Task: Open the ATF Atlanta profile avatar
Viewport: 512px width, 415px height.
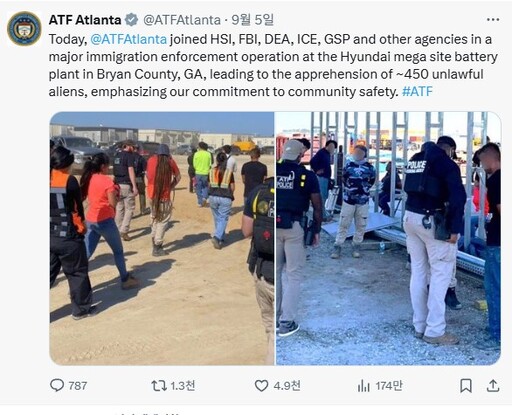Action: (24, 29)
